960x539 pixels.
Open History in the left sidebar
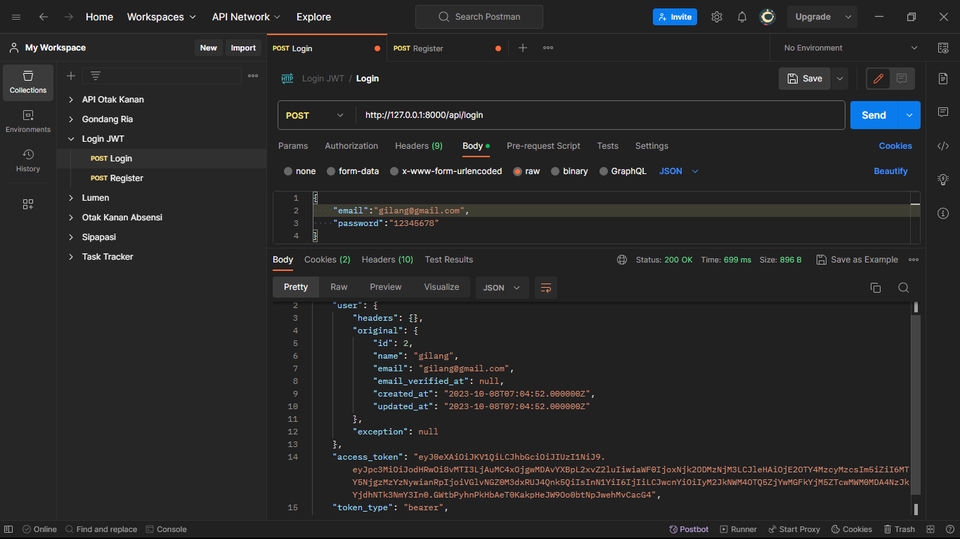(28, 160)
